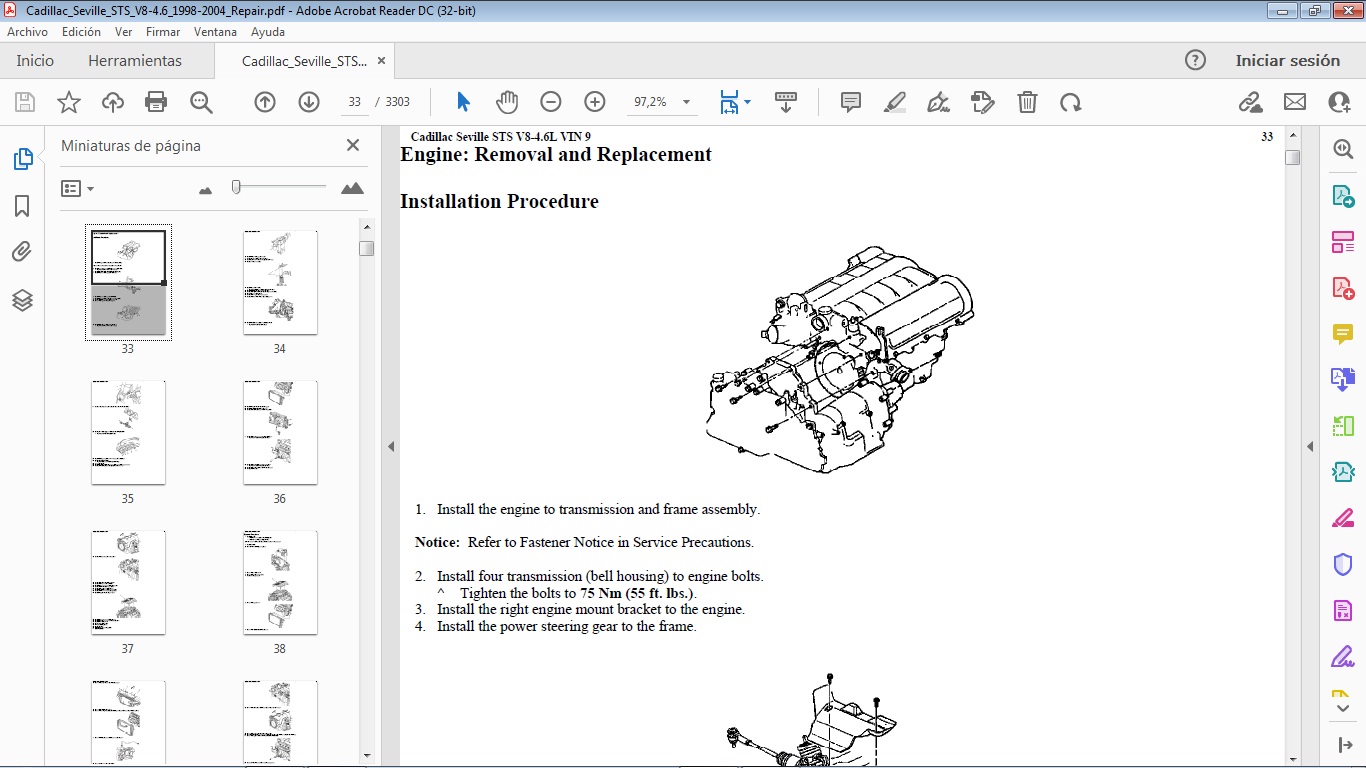Screen dimensions: 1366x768
Task: Delete page with the trash can icon
Action: pyautogui.click(x=1027, y=102)
